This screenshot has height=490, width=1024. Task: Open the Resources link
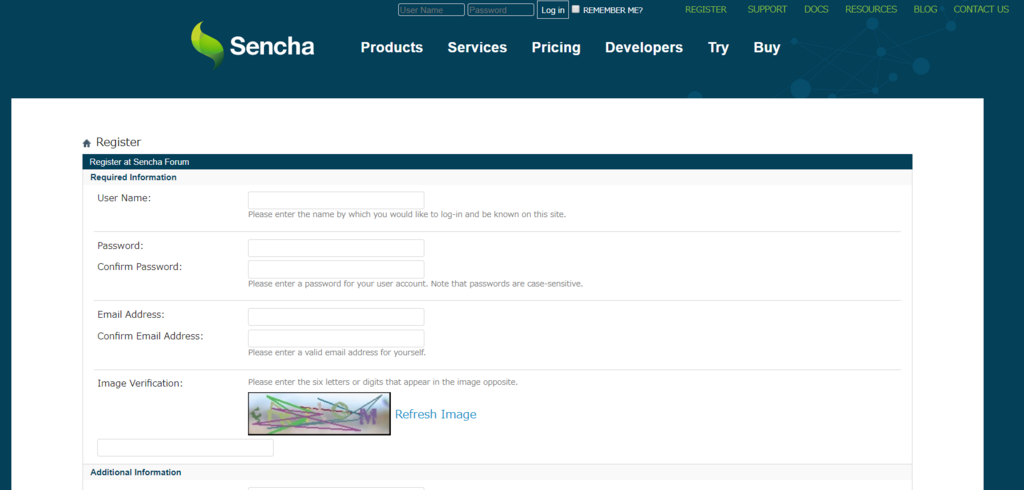coord(871,10)
